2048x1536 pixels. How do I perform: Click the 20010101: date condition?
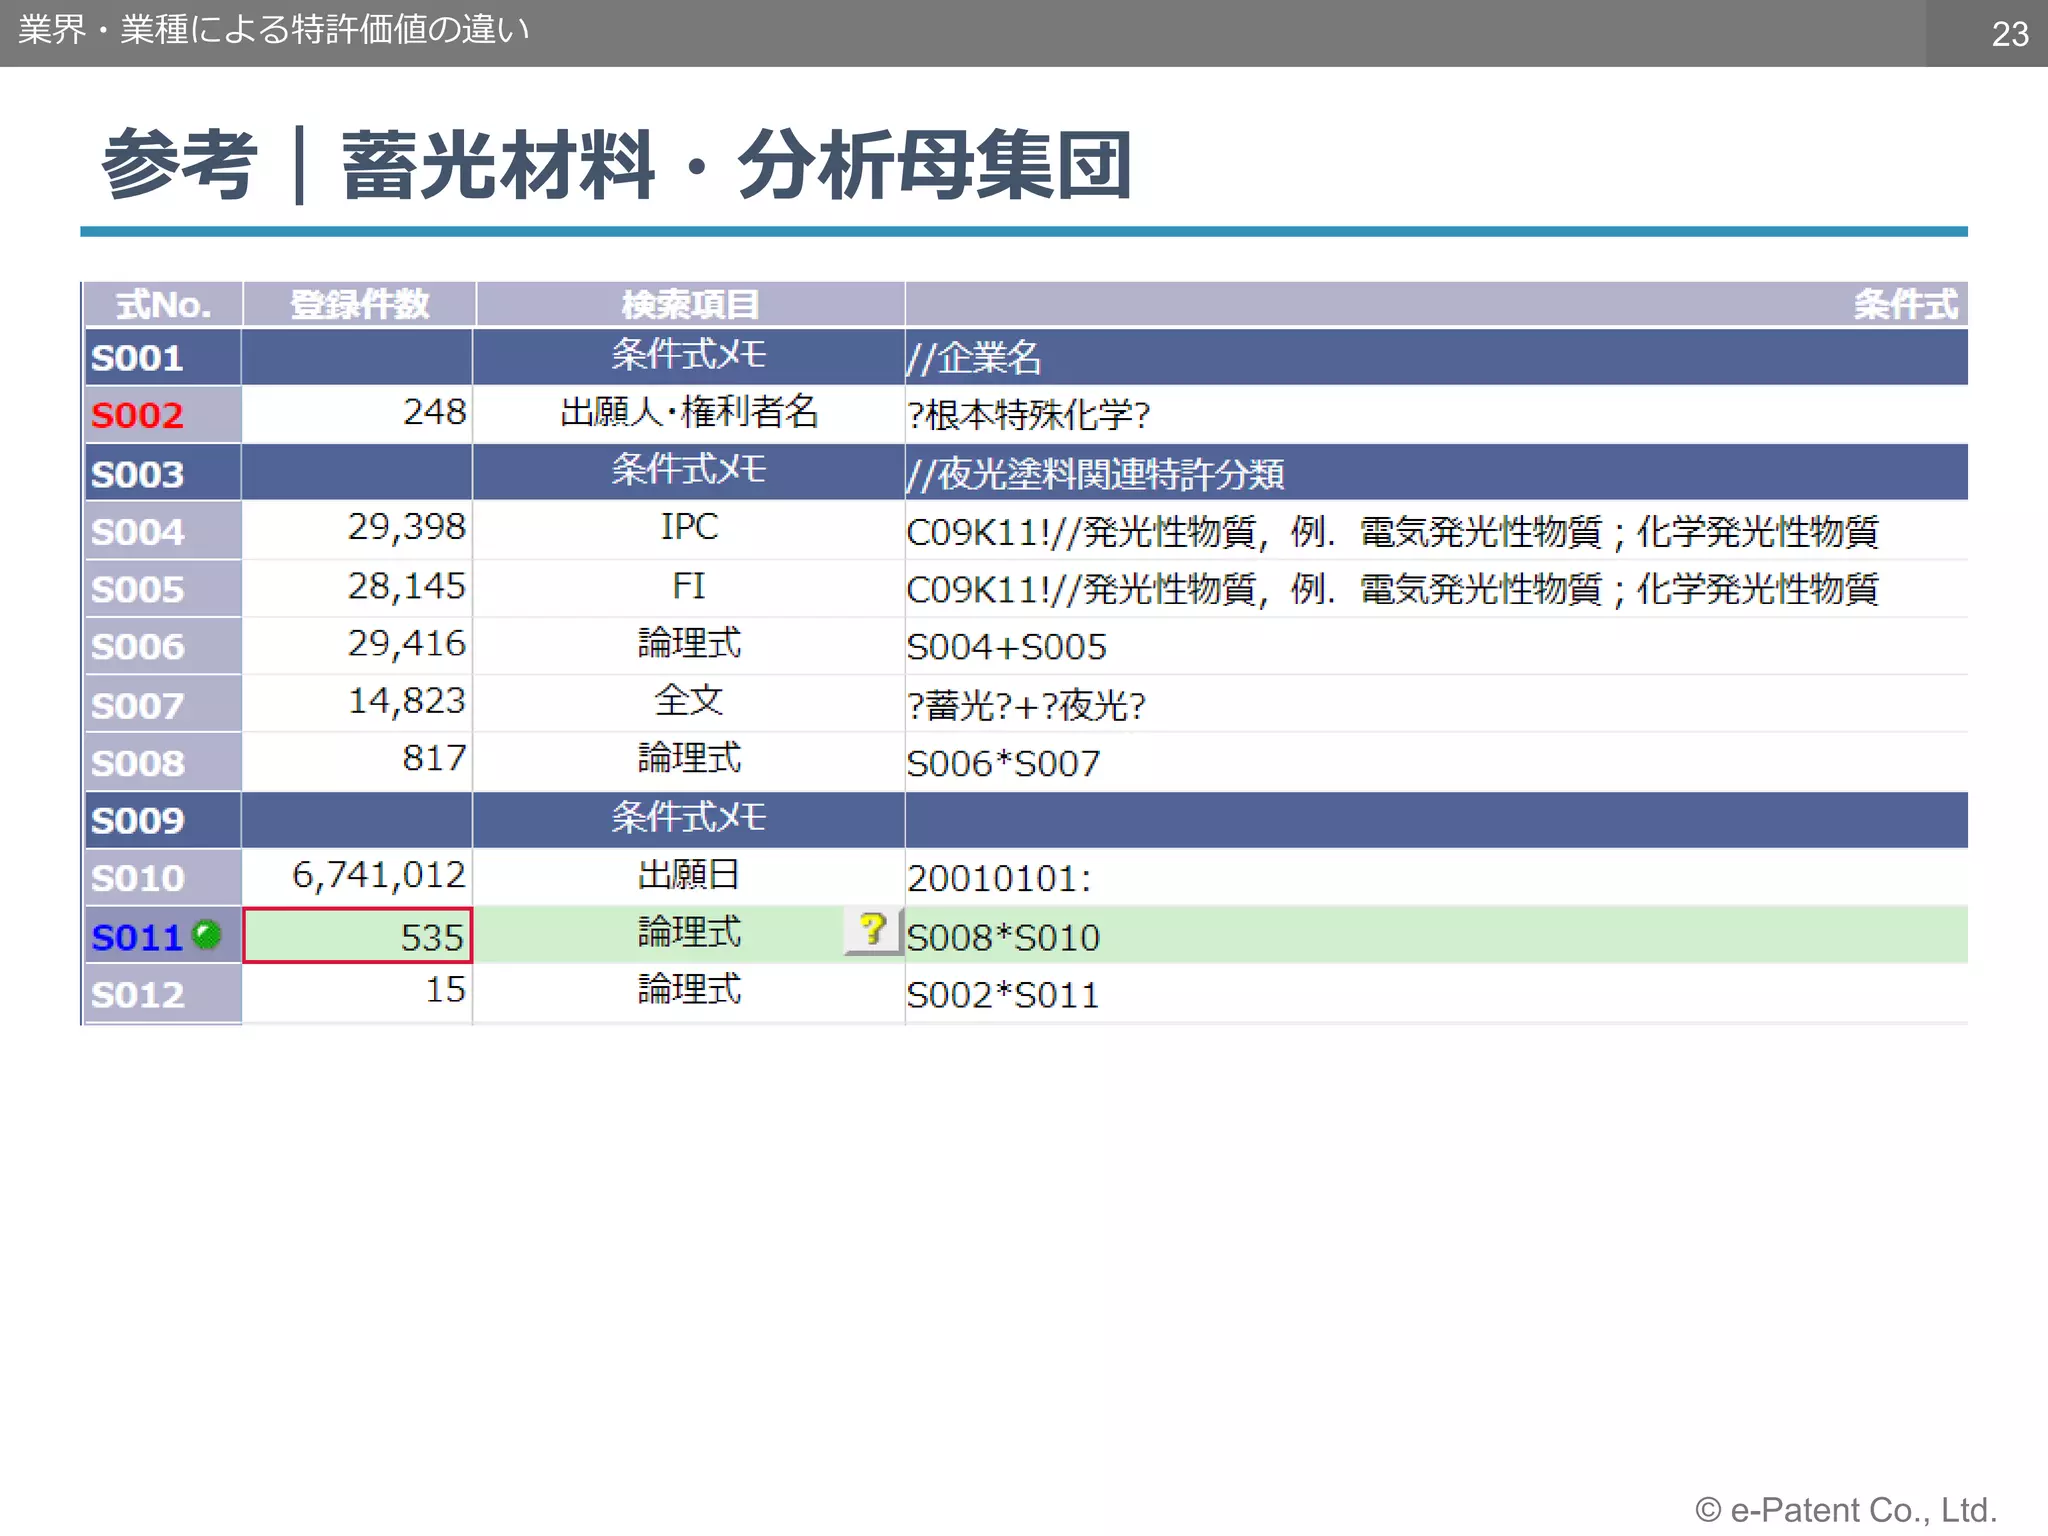(999, 879)
